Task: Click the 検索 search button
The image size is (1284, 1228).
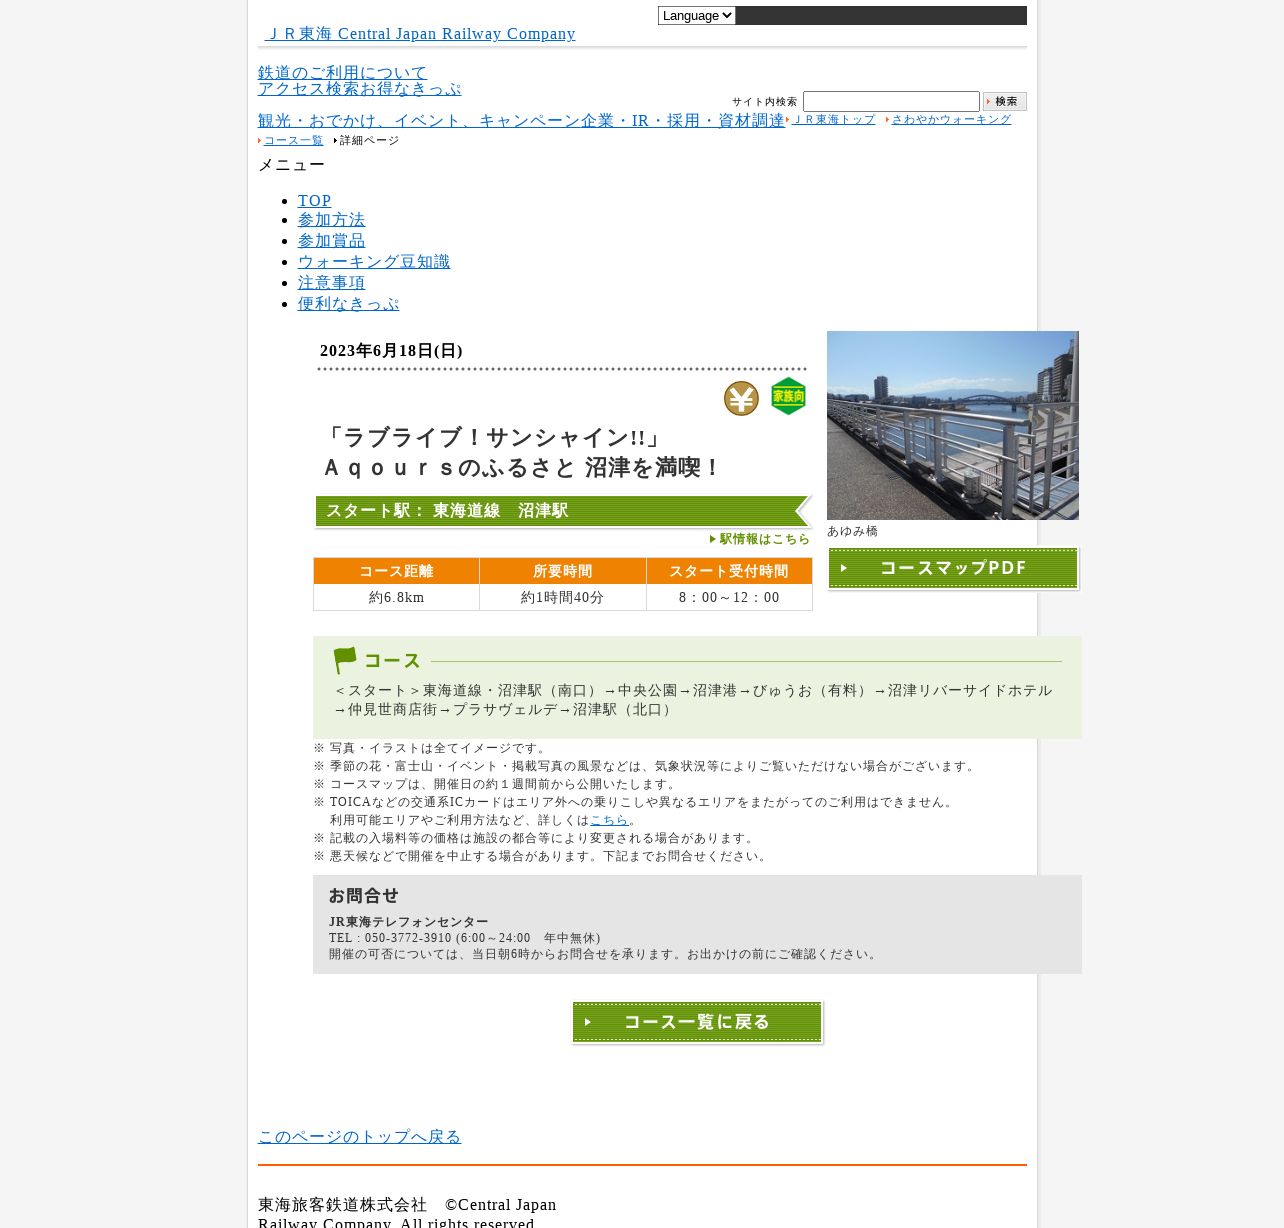Action: pos(1005,101)
